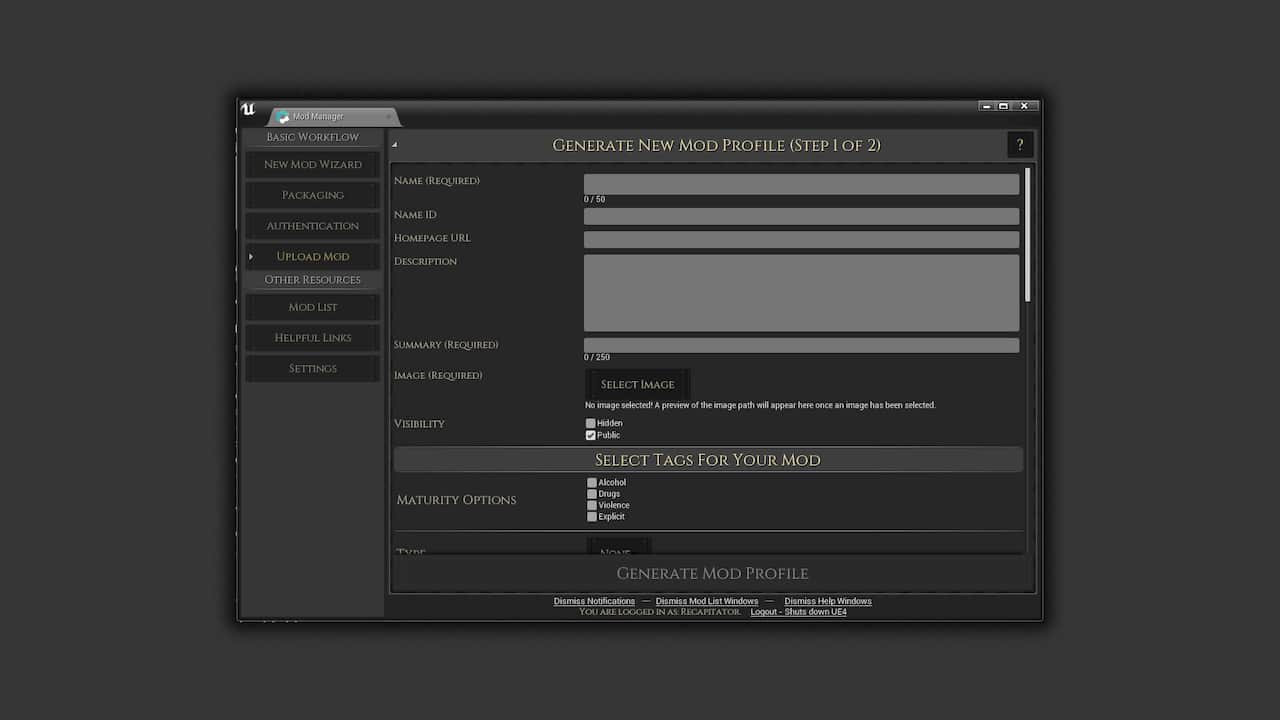This screenshot has height=720, width=1280.
Task: Open Settings in the sidebar
Action: coord(313,369)
